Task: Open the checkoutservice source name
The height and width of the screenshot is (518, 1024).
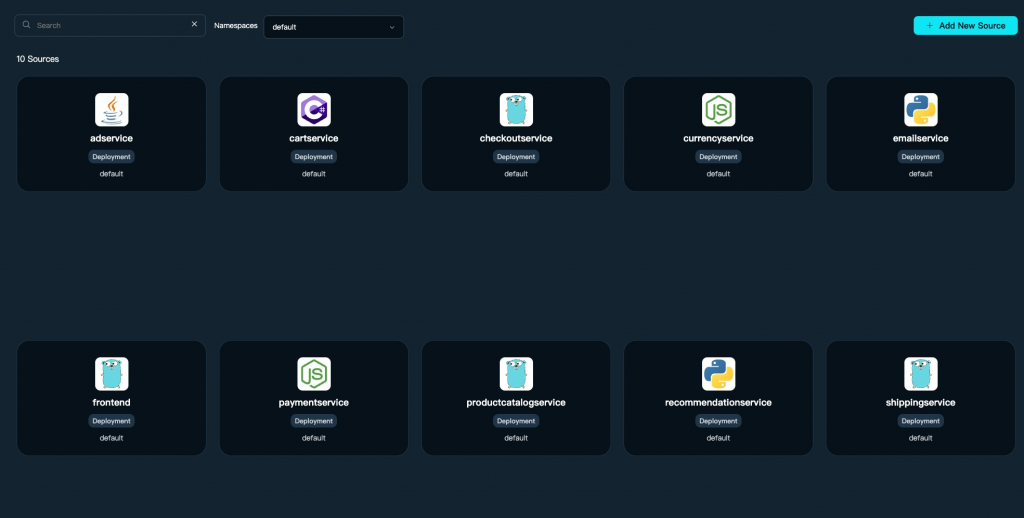Action: tap(516, 138)
